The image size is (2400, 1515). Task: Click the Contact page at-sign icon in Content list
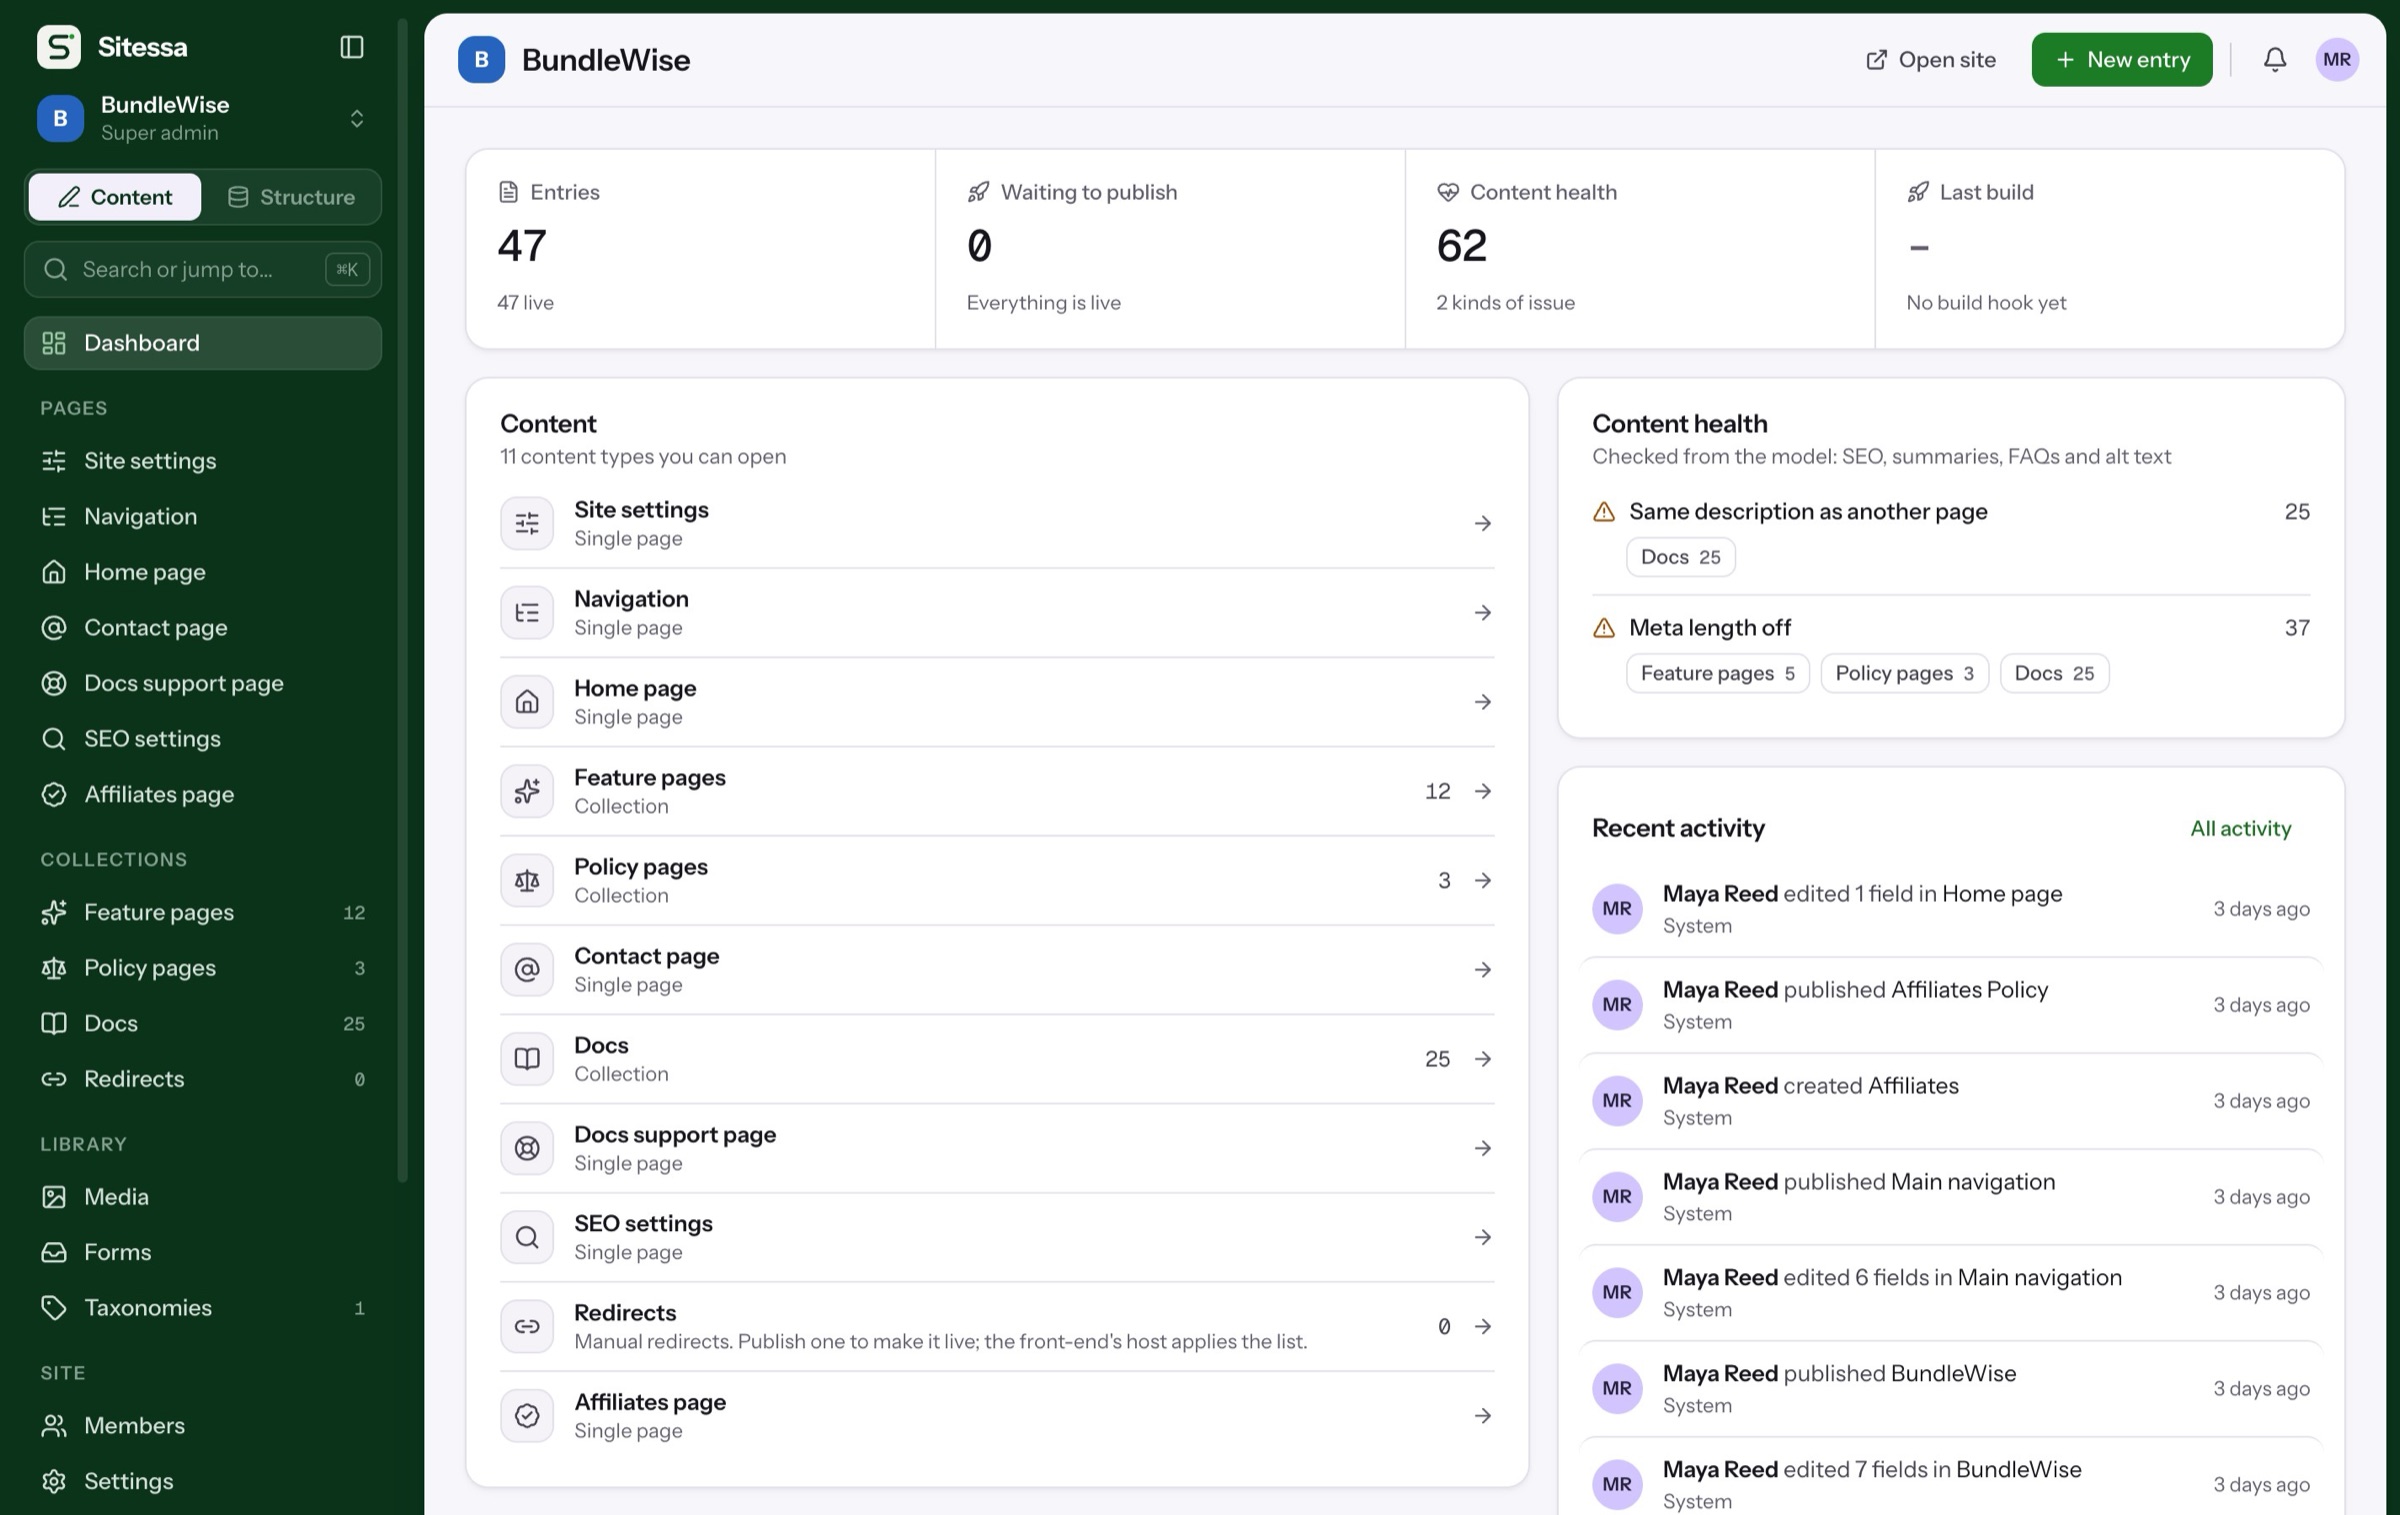527,969
